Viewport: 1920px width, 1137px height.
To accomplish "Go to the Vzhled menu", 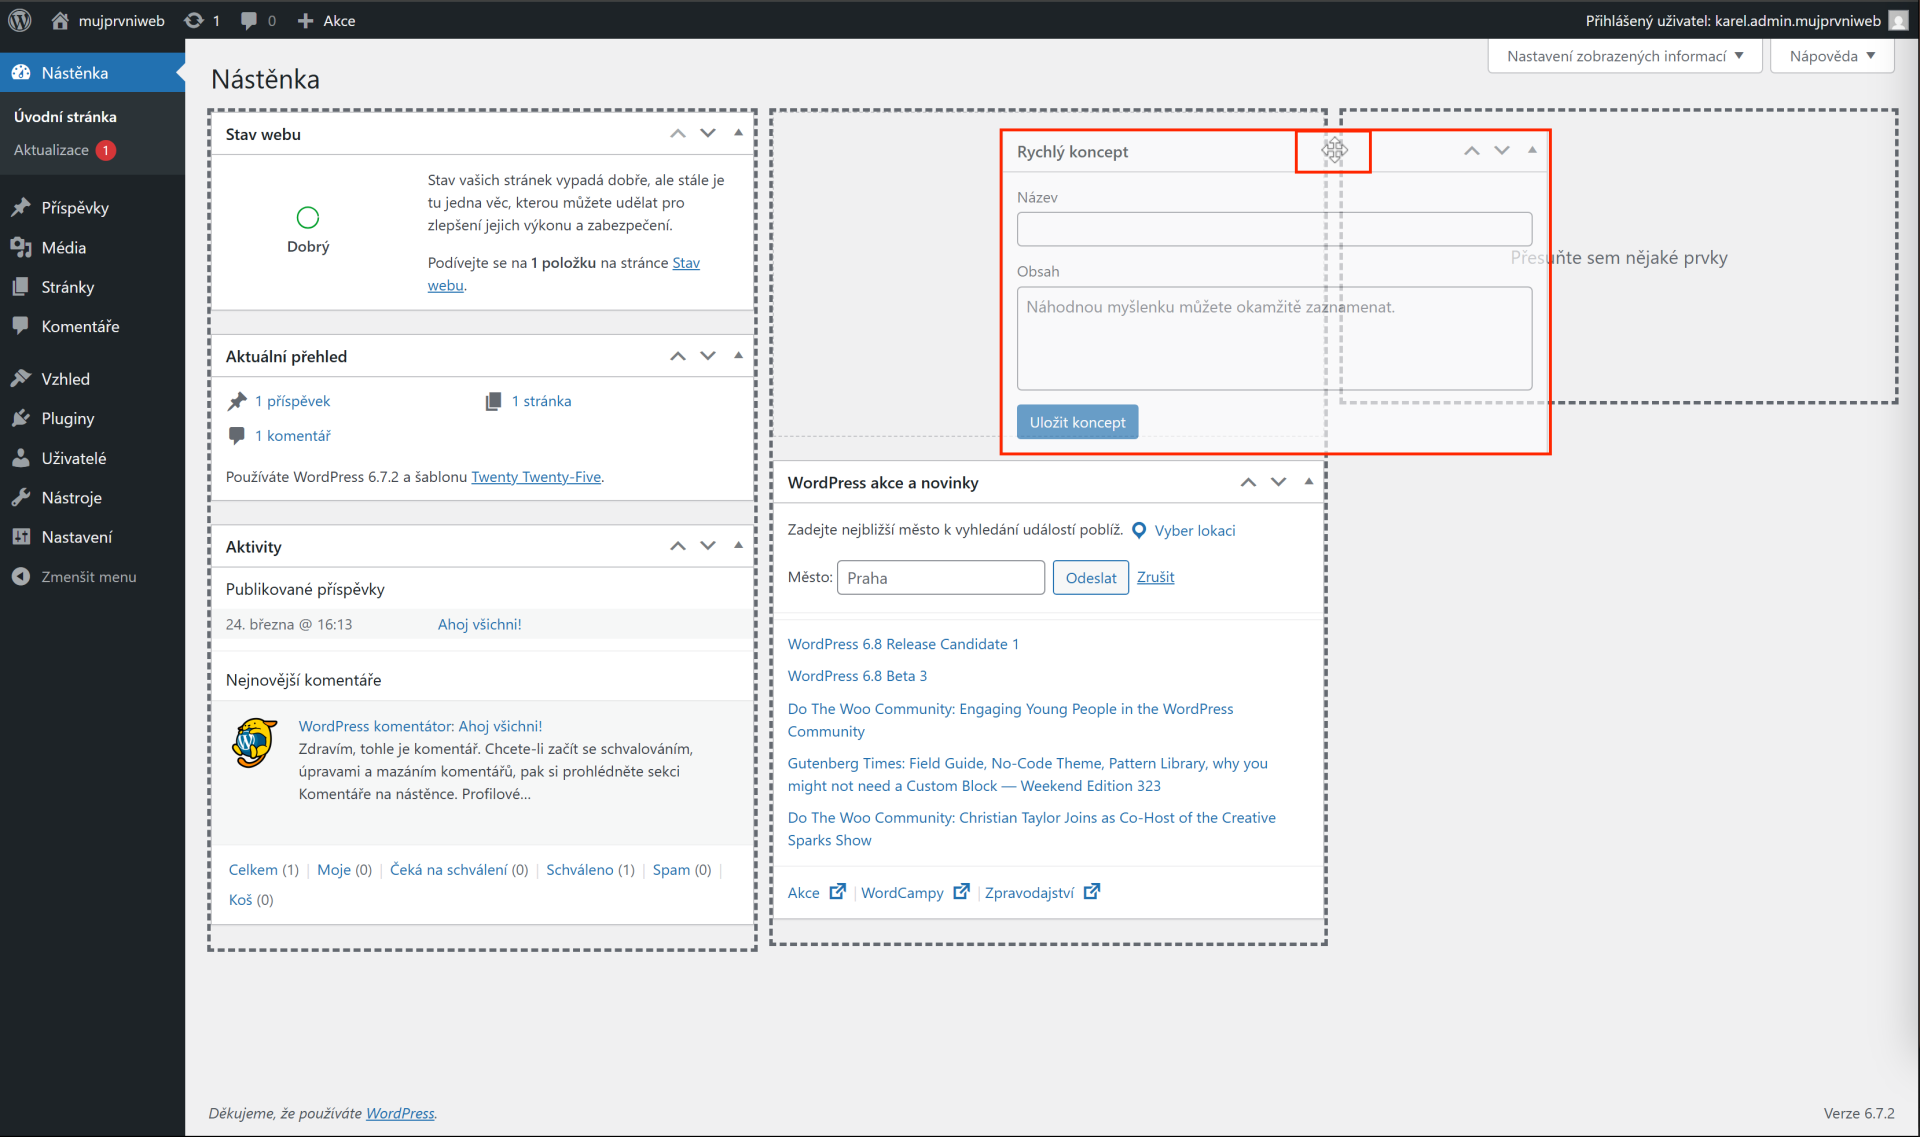I will (65, 379).
